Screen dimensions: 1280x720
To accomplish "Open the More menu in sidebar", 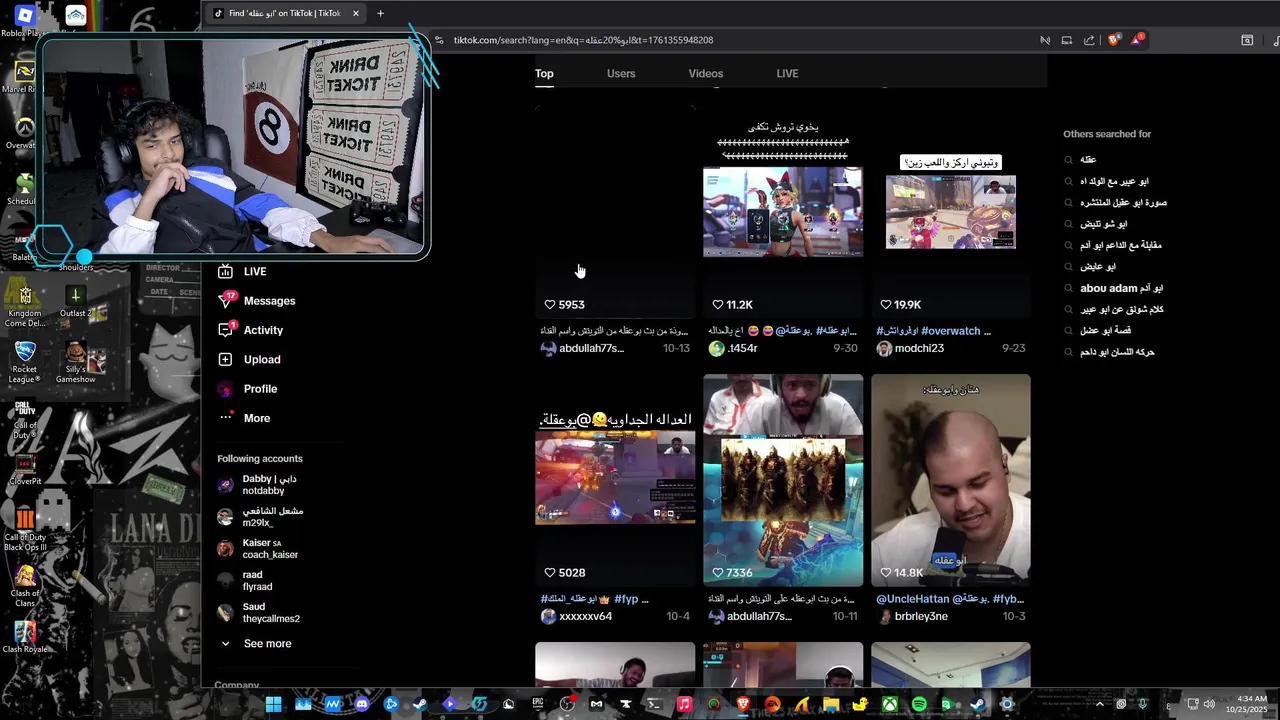I will (244, 418).
